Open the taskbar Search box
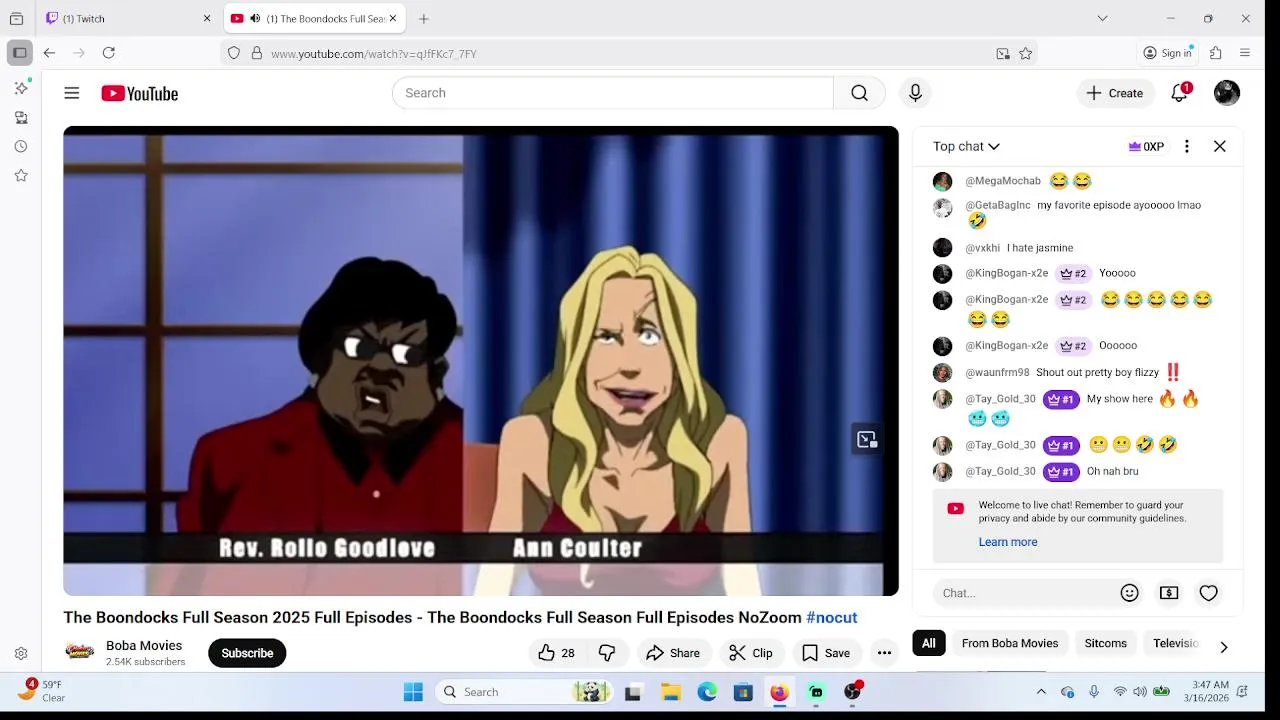The height and width of the screenshot is (720, 1280). point(525,692)
